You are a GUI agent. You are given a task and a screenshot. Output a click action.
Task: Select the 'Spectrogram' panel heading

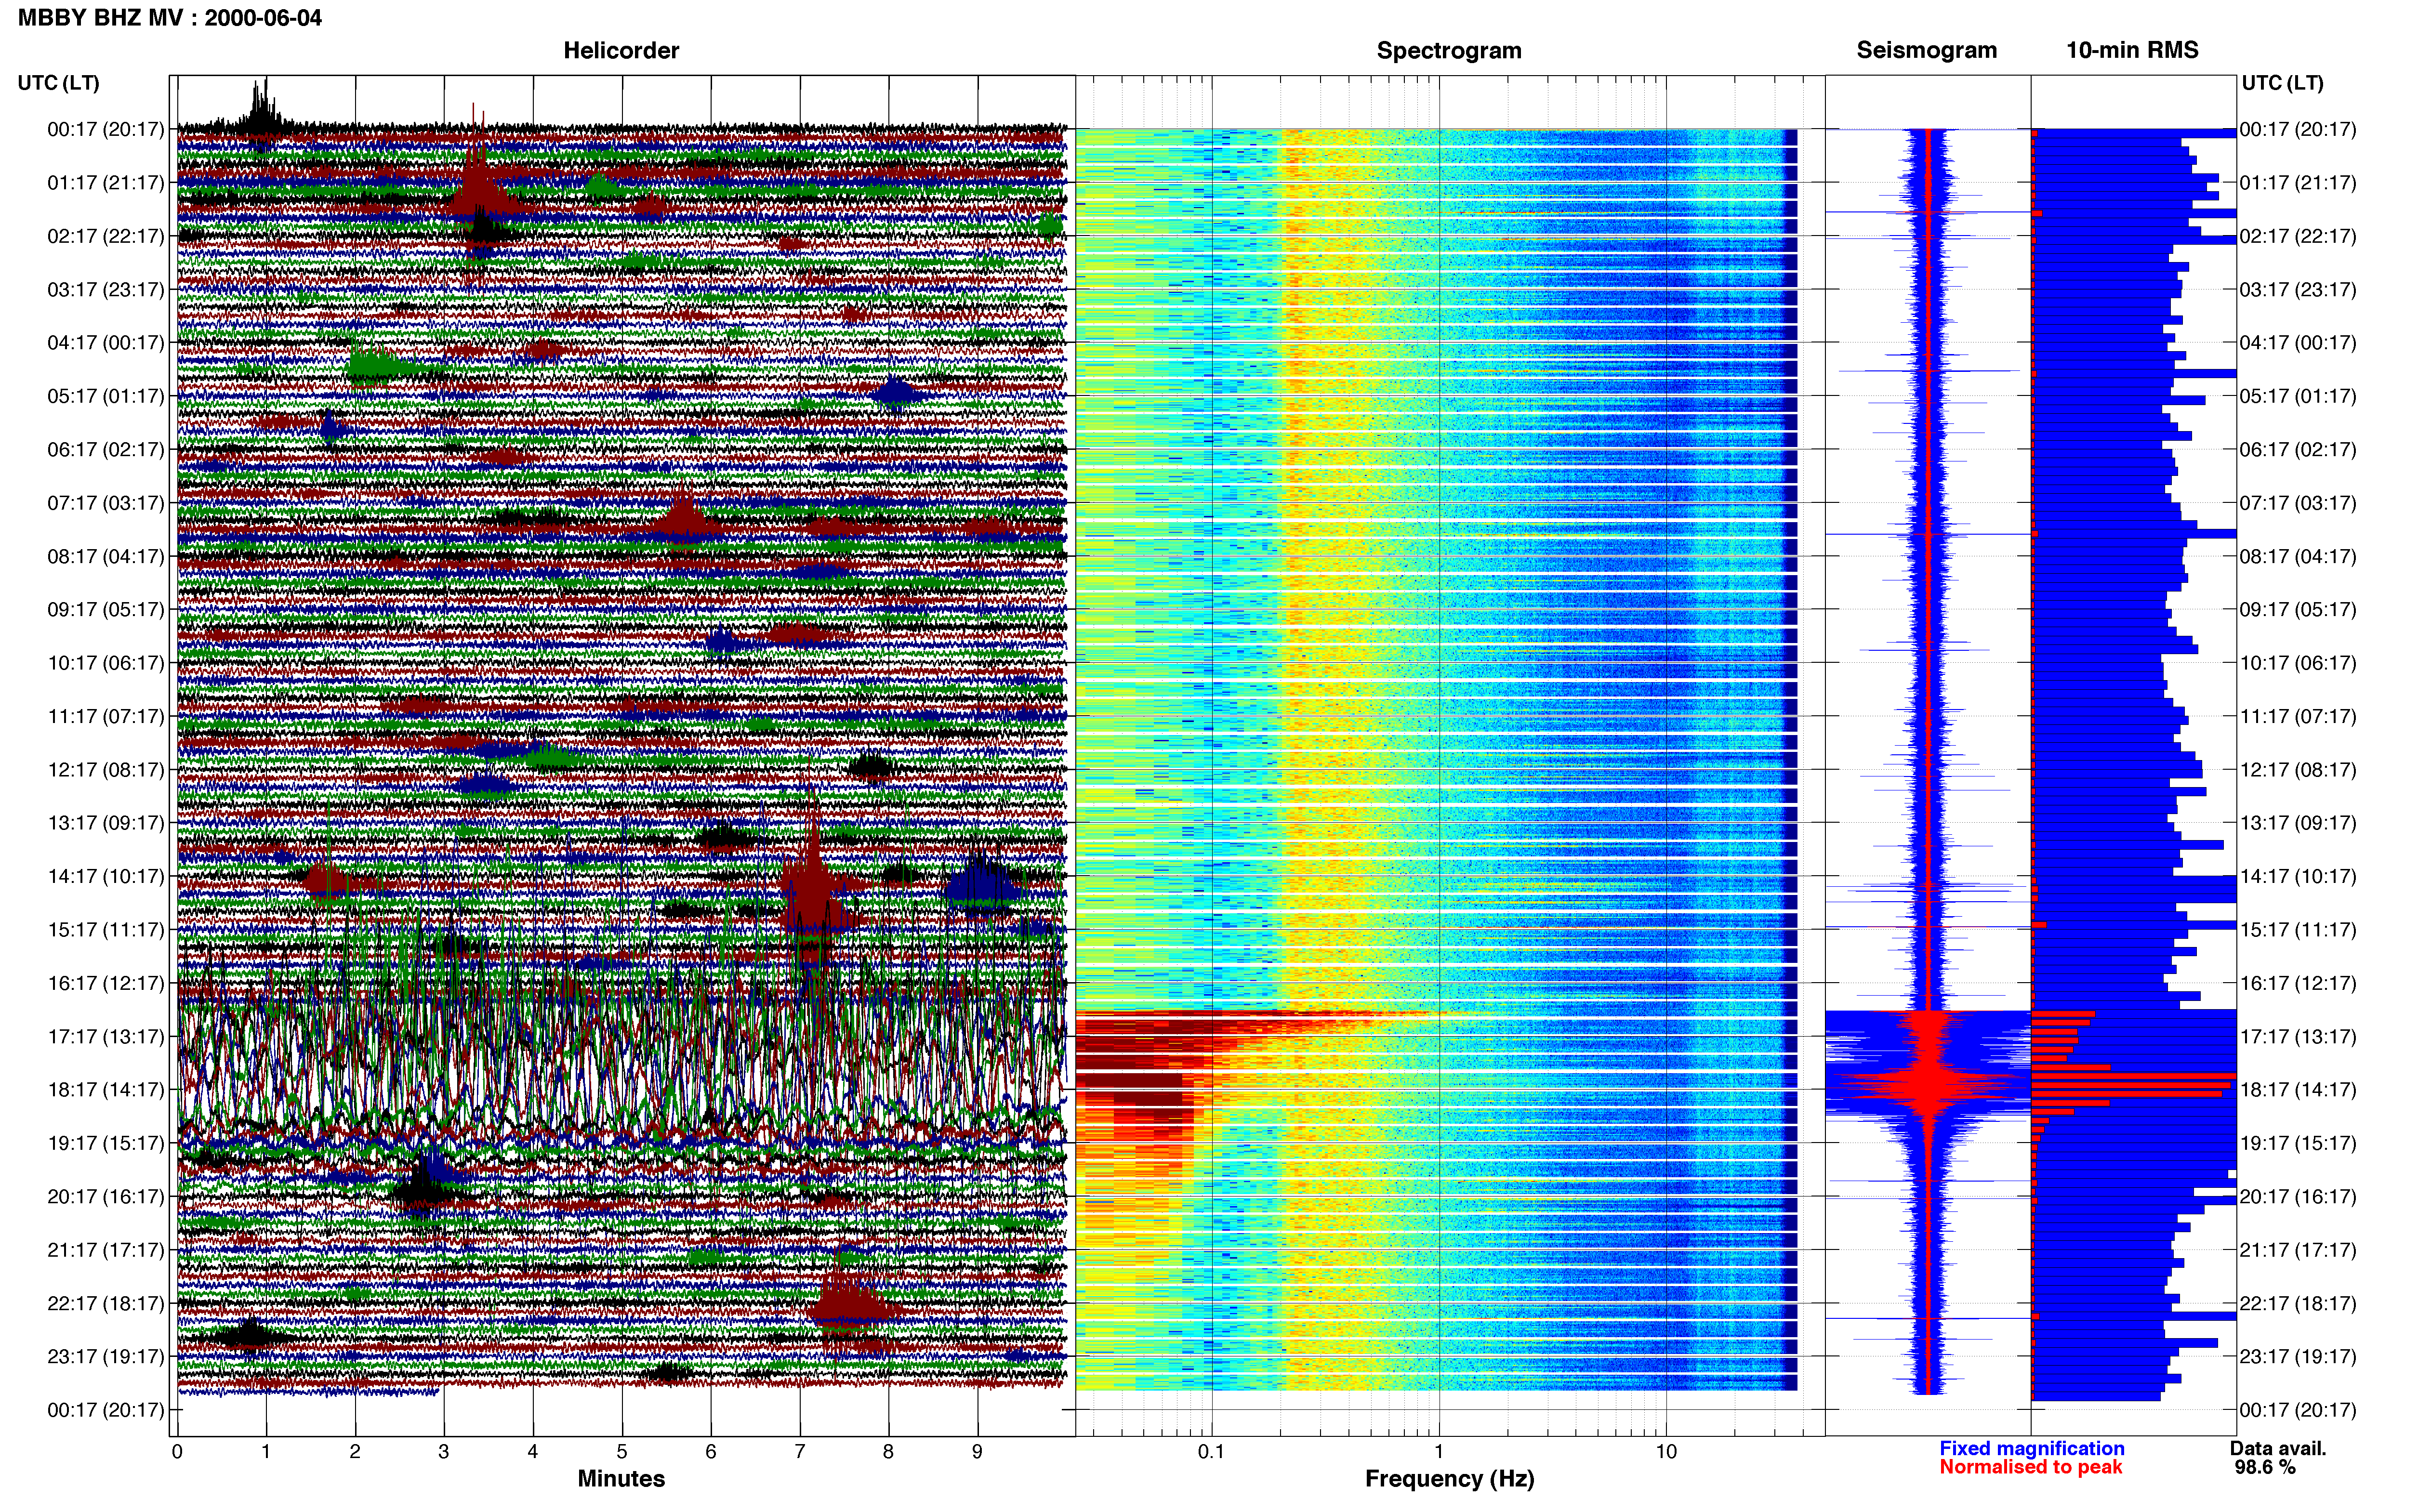click(1449, 50)
